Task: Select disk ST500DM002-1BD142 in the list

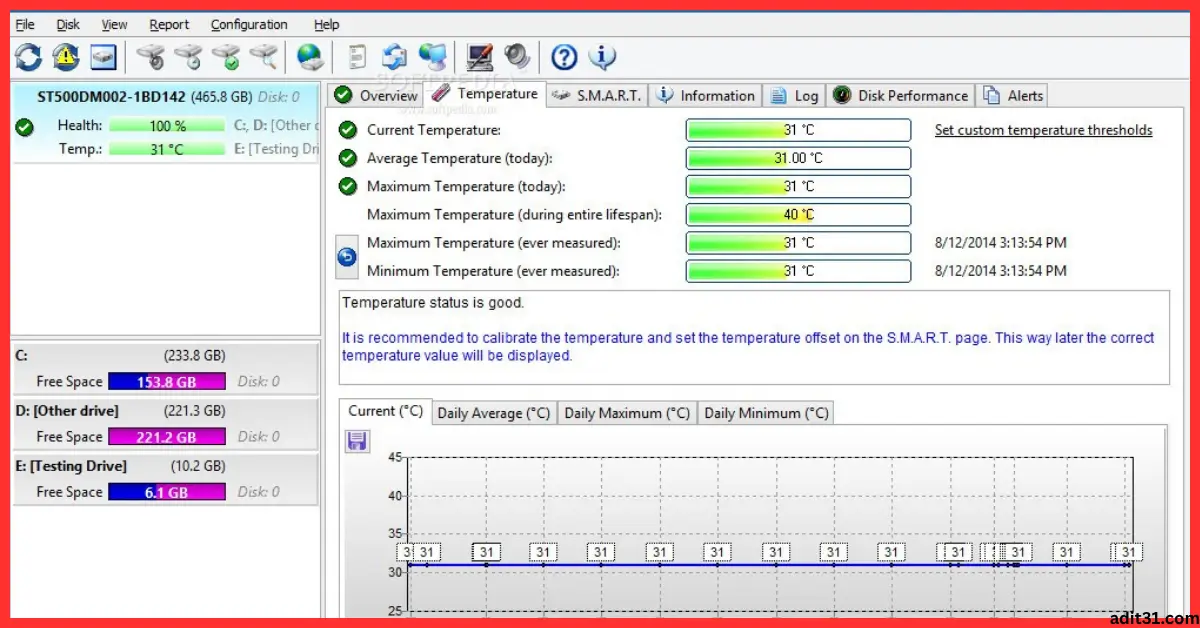Action: pyautogui.click(x=165, y=123)
